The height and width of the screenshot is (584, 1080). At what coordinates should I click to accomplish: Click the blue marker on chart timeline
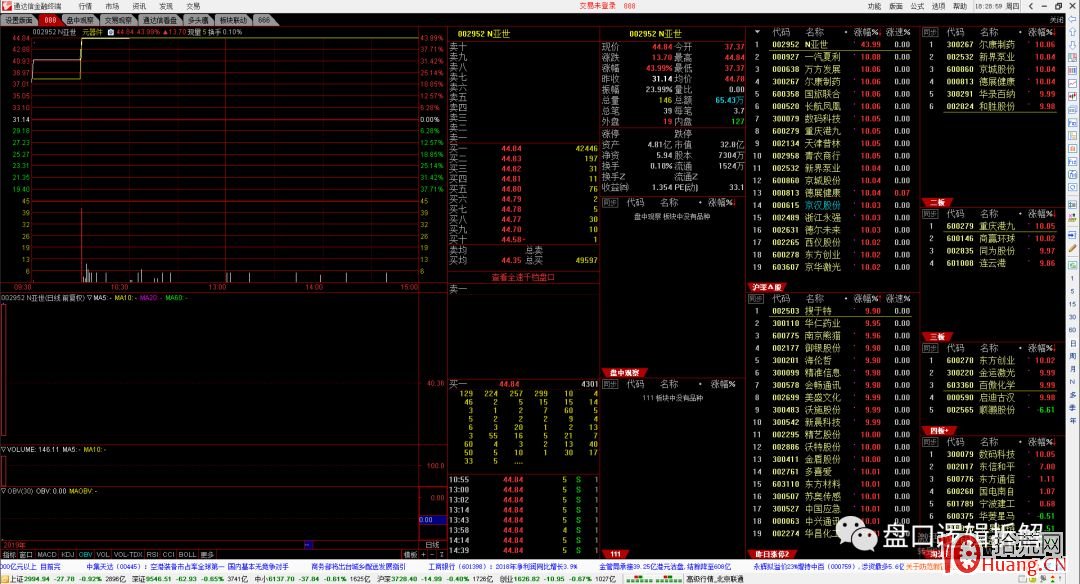pyautogui.click(x=308, y=545)
